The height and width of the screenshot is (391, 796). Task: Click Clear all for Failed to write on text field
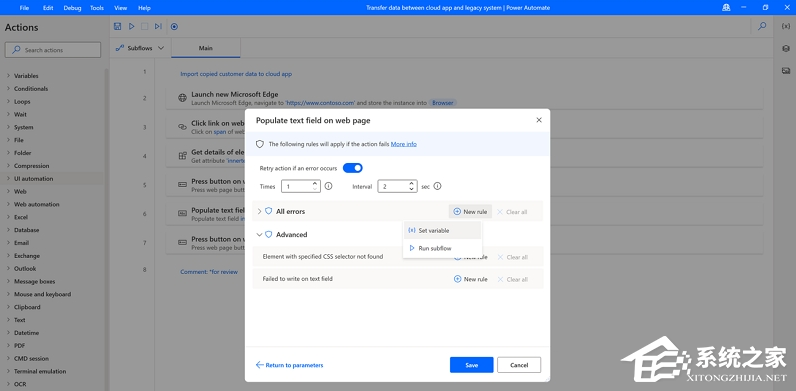coord(512,279)
